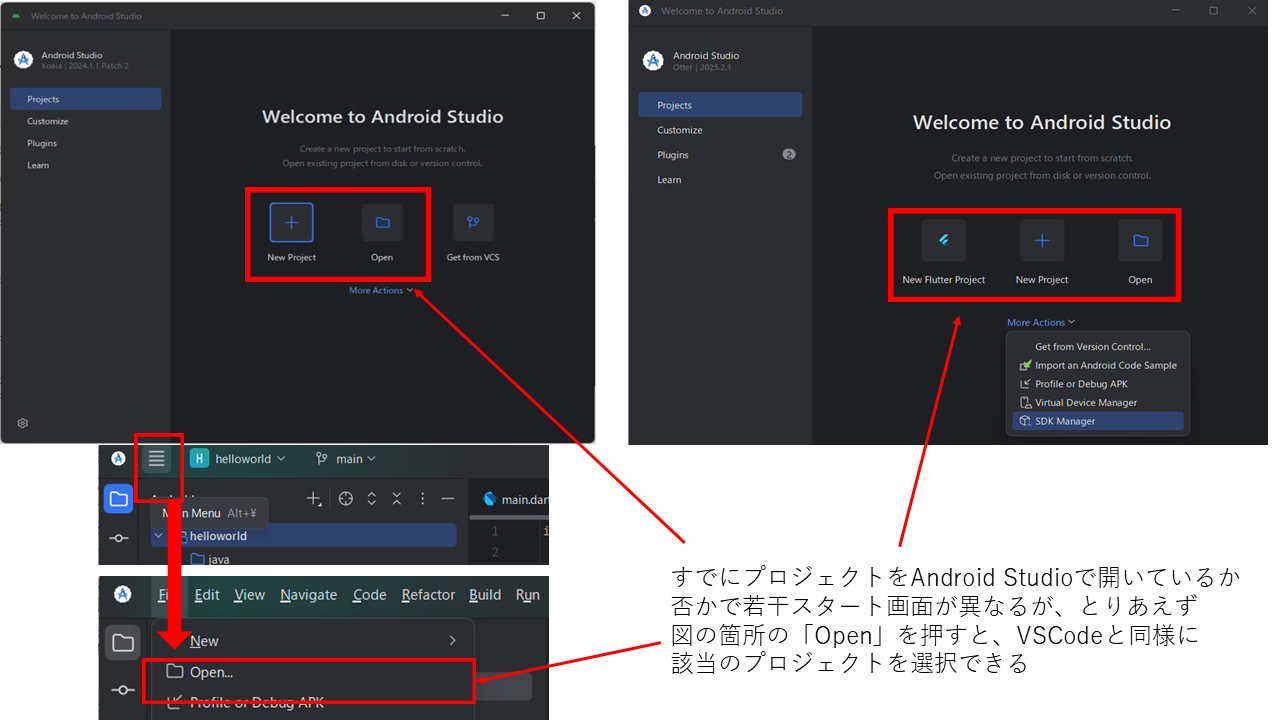Open the Refactor menu
1280x720 pixels.
pyautogui.click(x=428, y=594)
